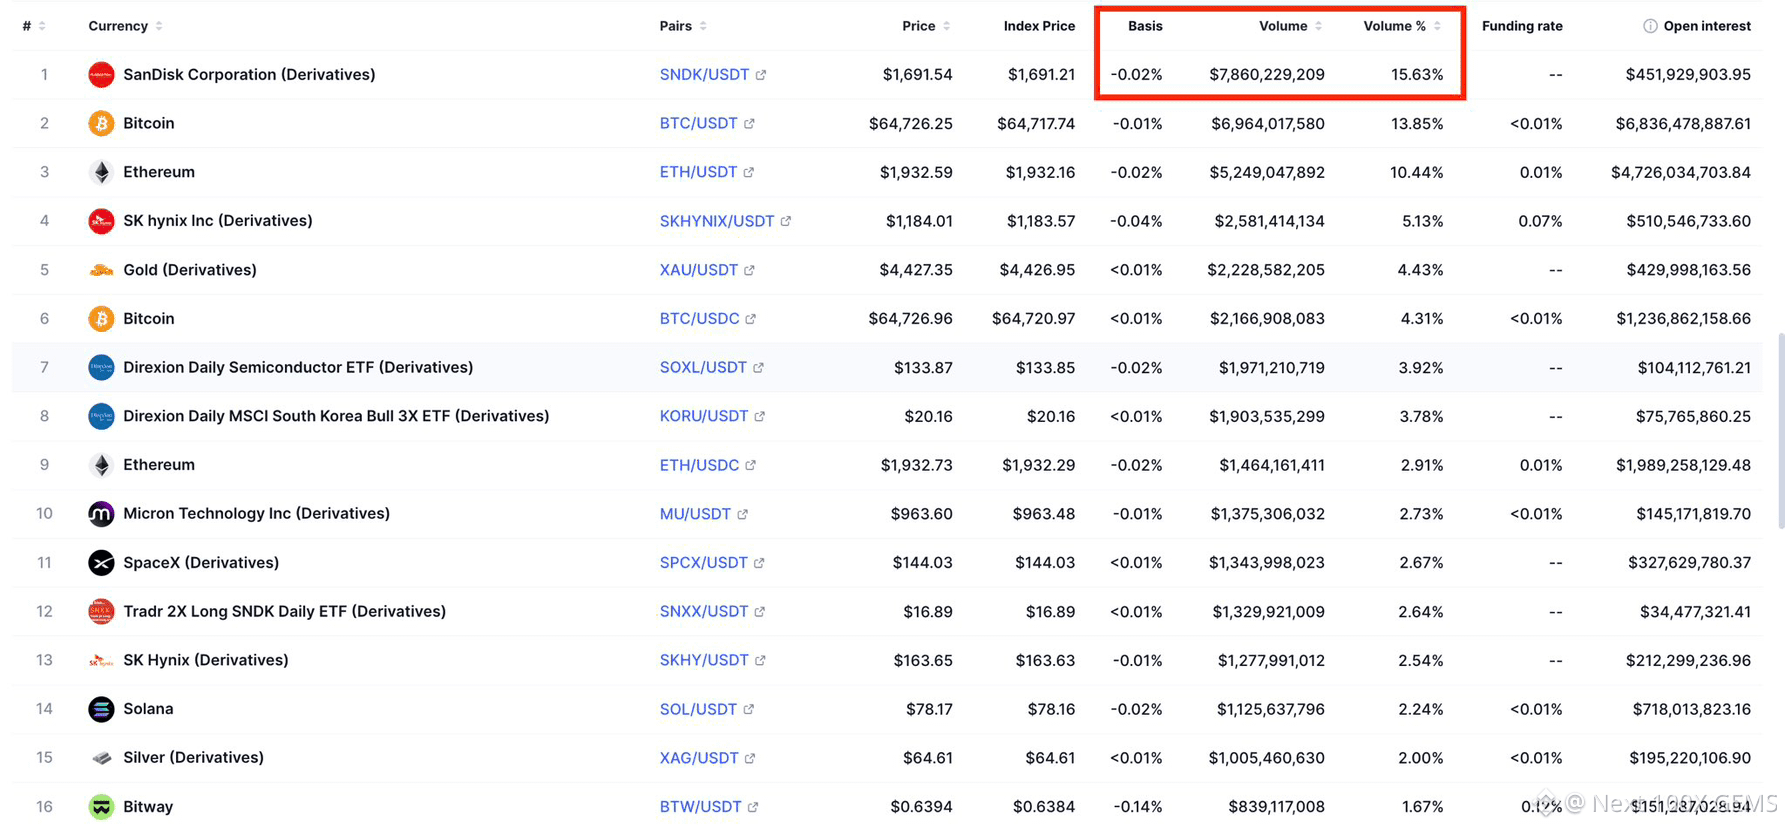Click the Basis column header
The width and height of the screenshot is (1785, 828).
(x=1145, y=26)
